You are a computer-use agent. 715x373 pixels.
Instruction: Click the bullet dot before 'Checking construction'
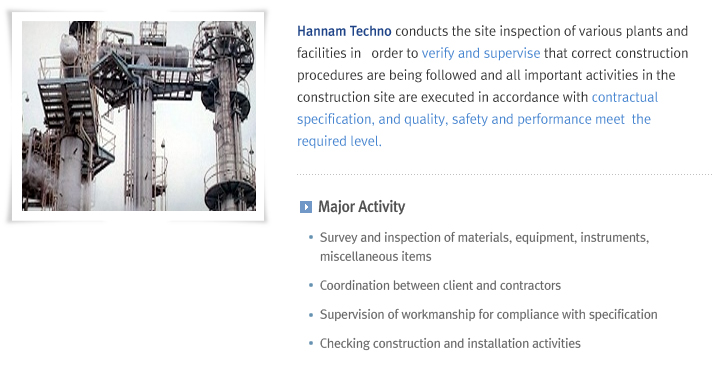pyautogui.click(x=311, y=343)
